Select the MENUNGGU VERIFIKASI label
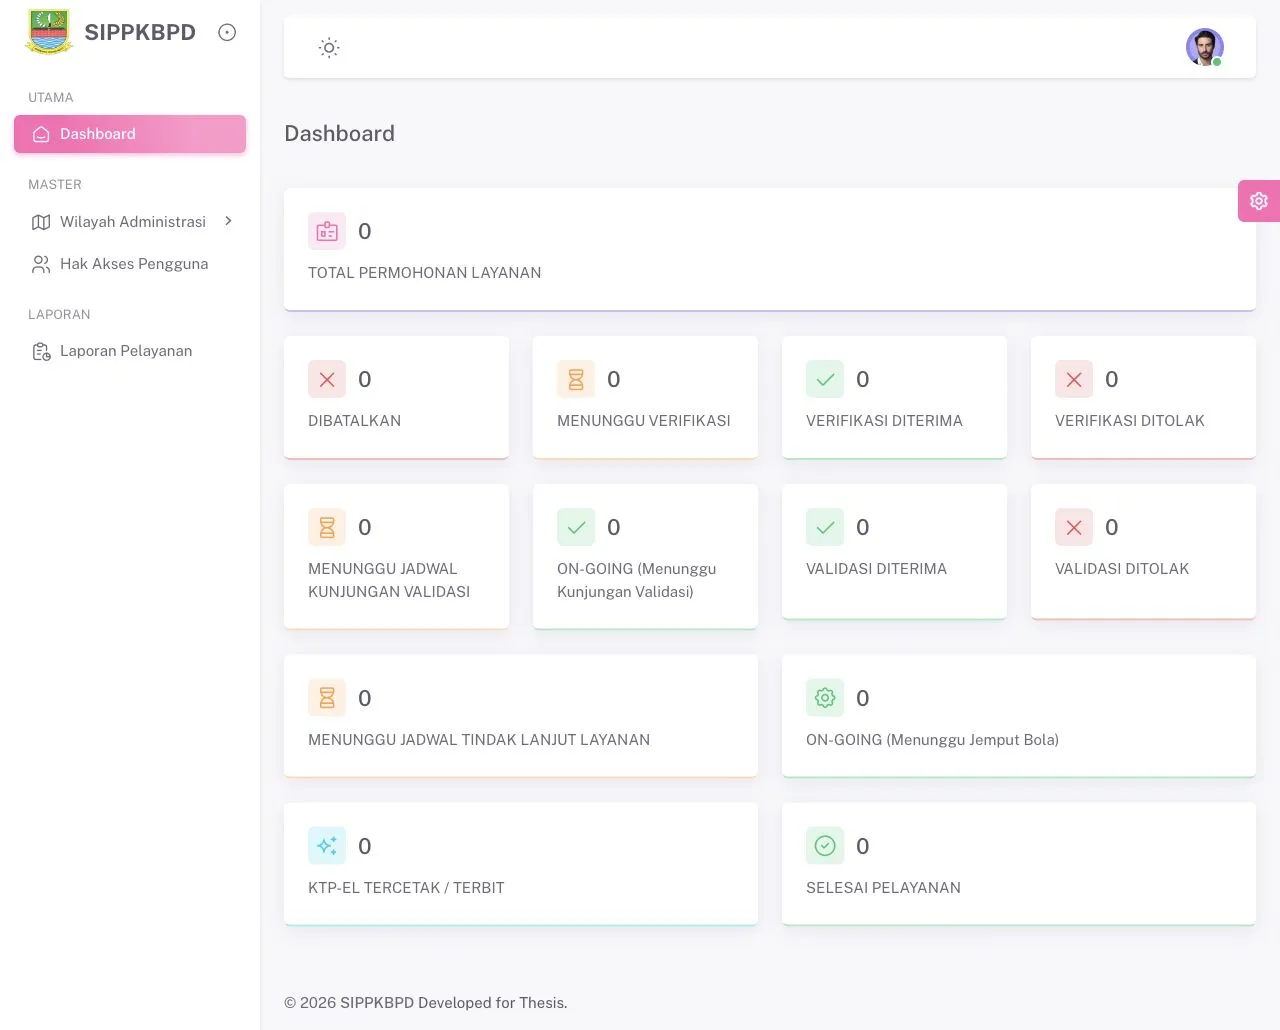The width and height of the screenshot is (1280, 1030). coord(644,421)
